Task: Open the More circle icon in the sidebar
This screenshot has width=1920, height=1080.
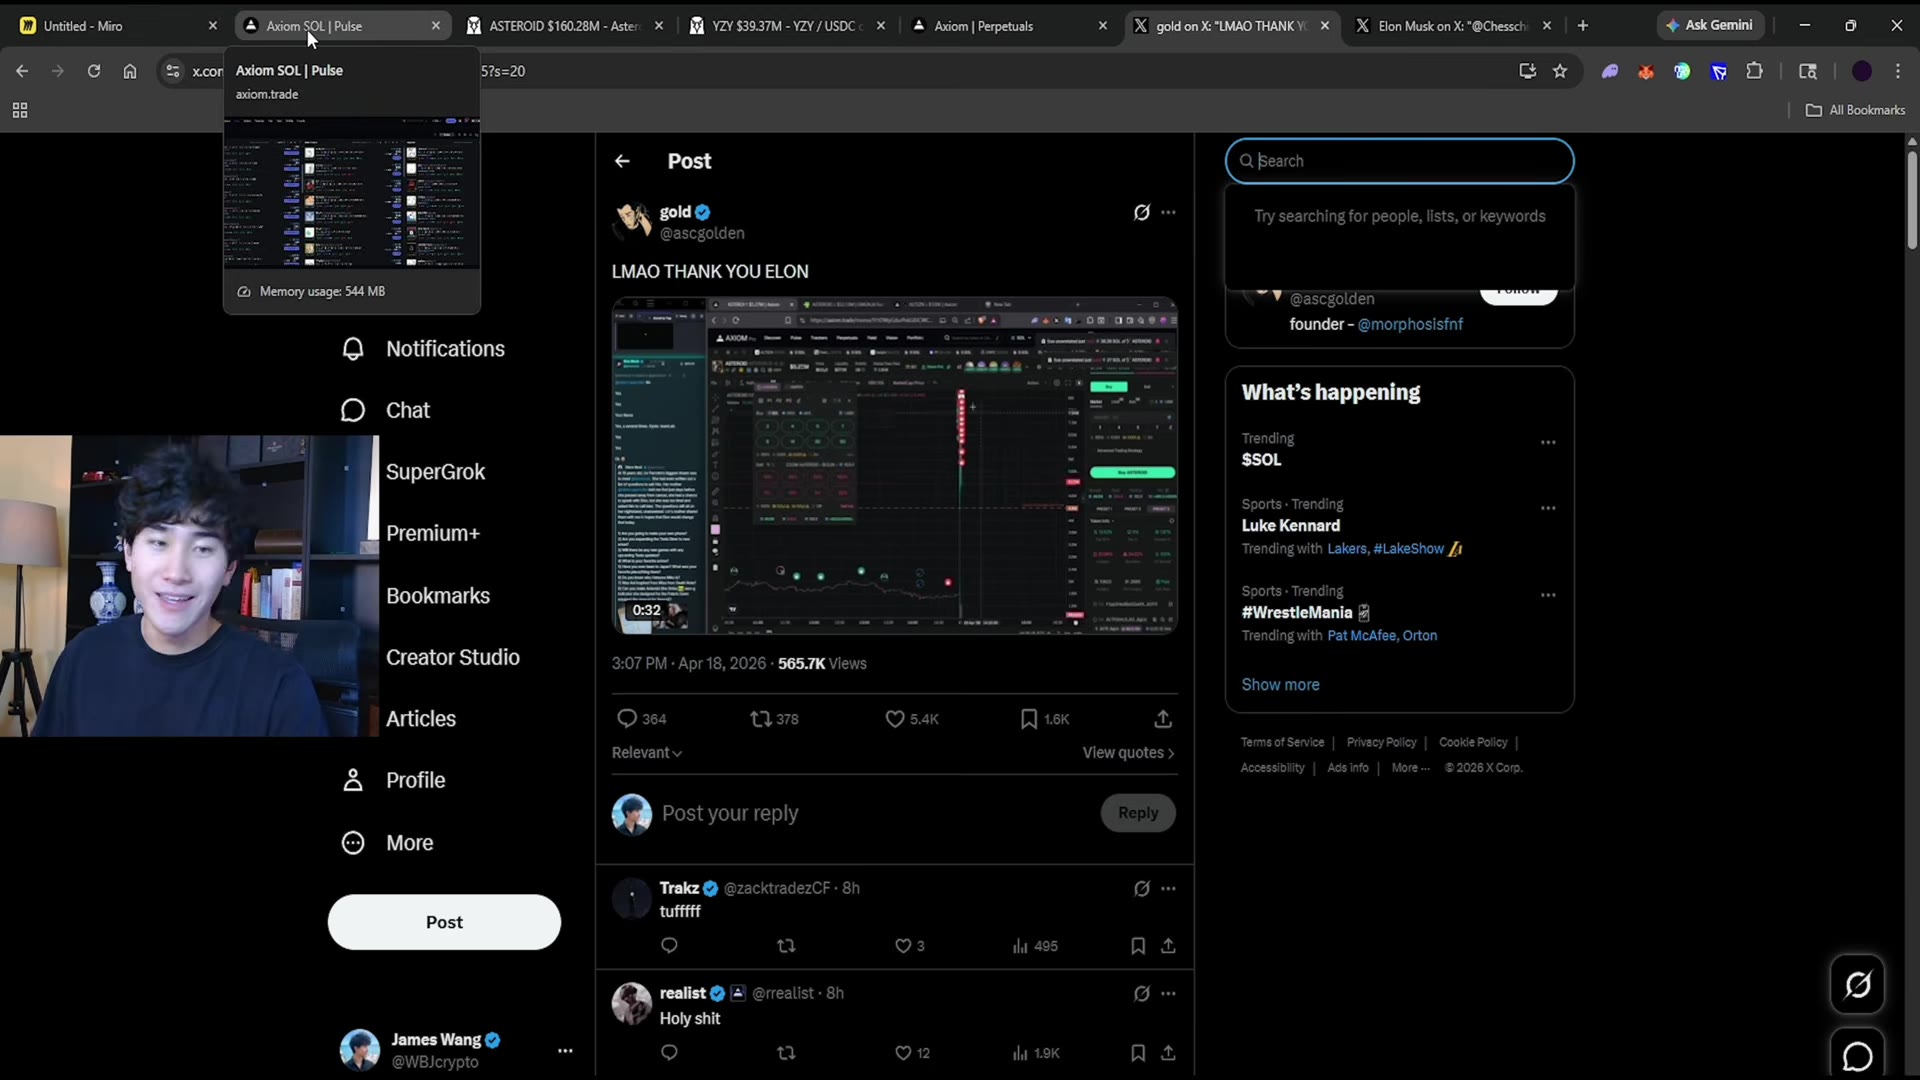Action: click(x=353, y=843)
